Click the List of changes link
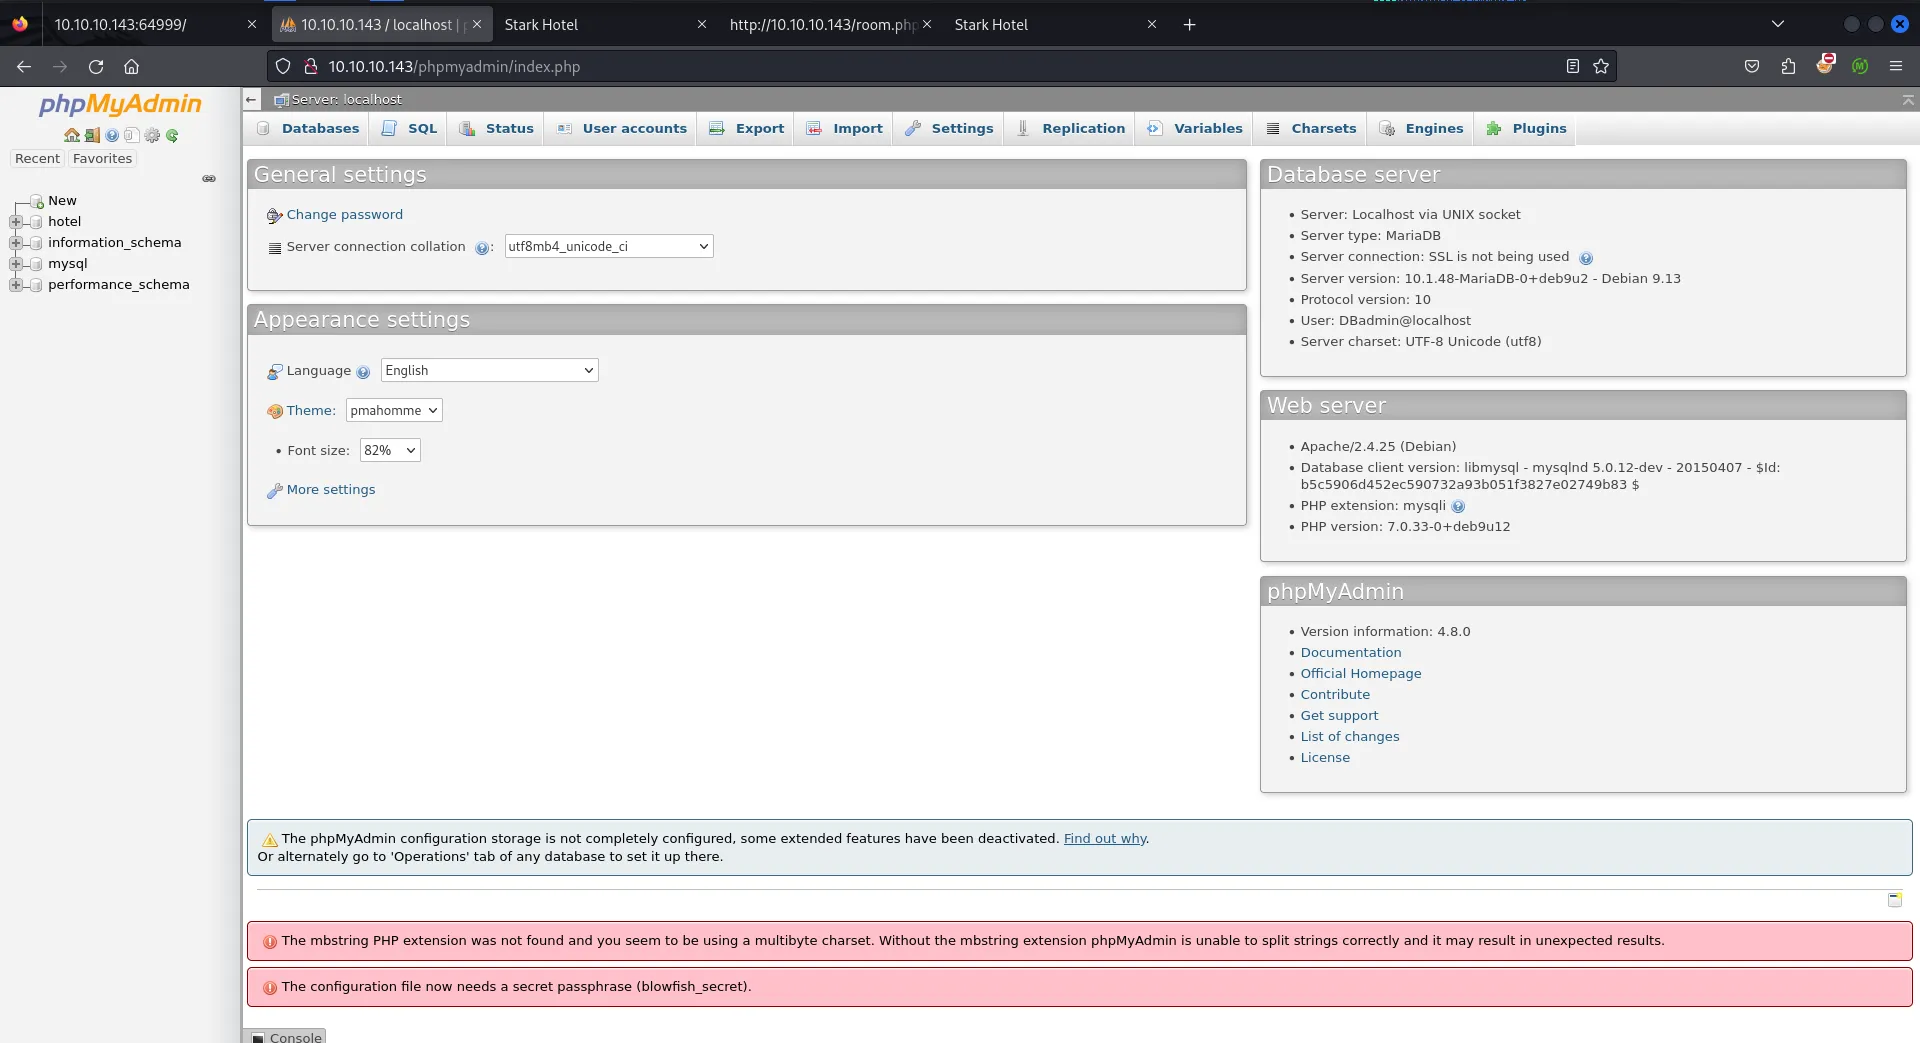 1350,737
